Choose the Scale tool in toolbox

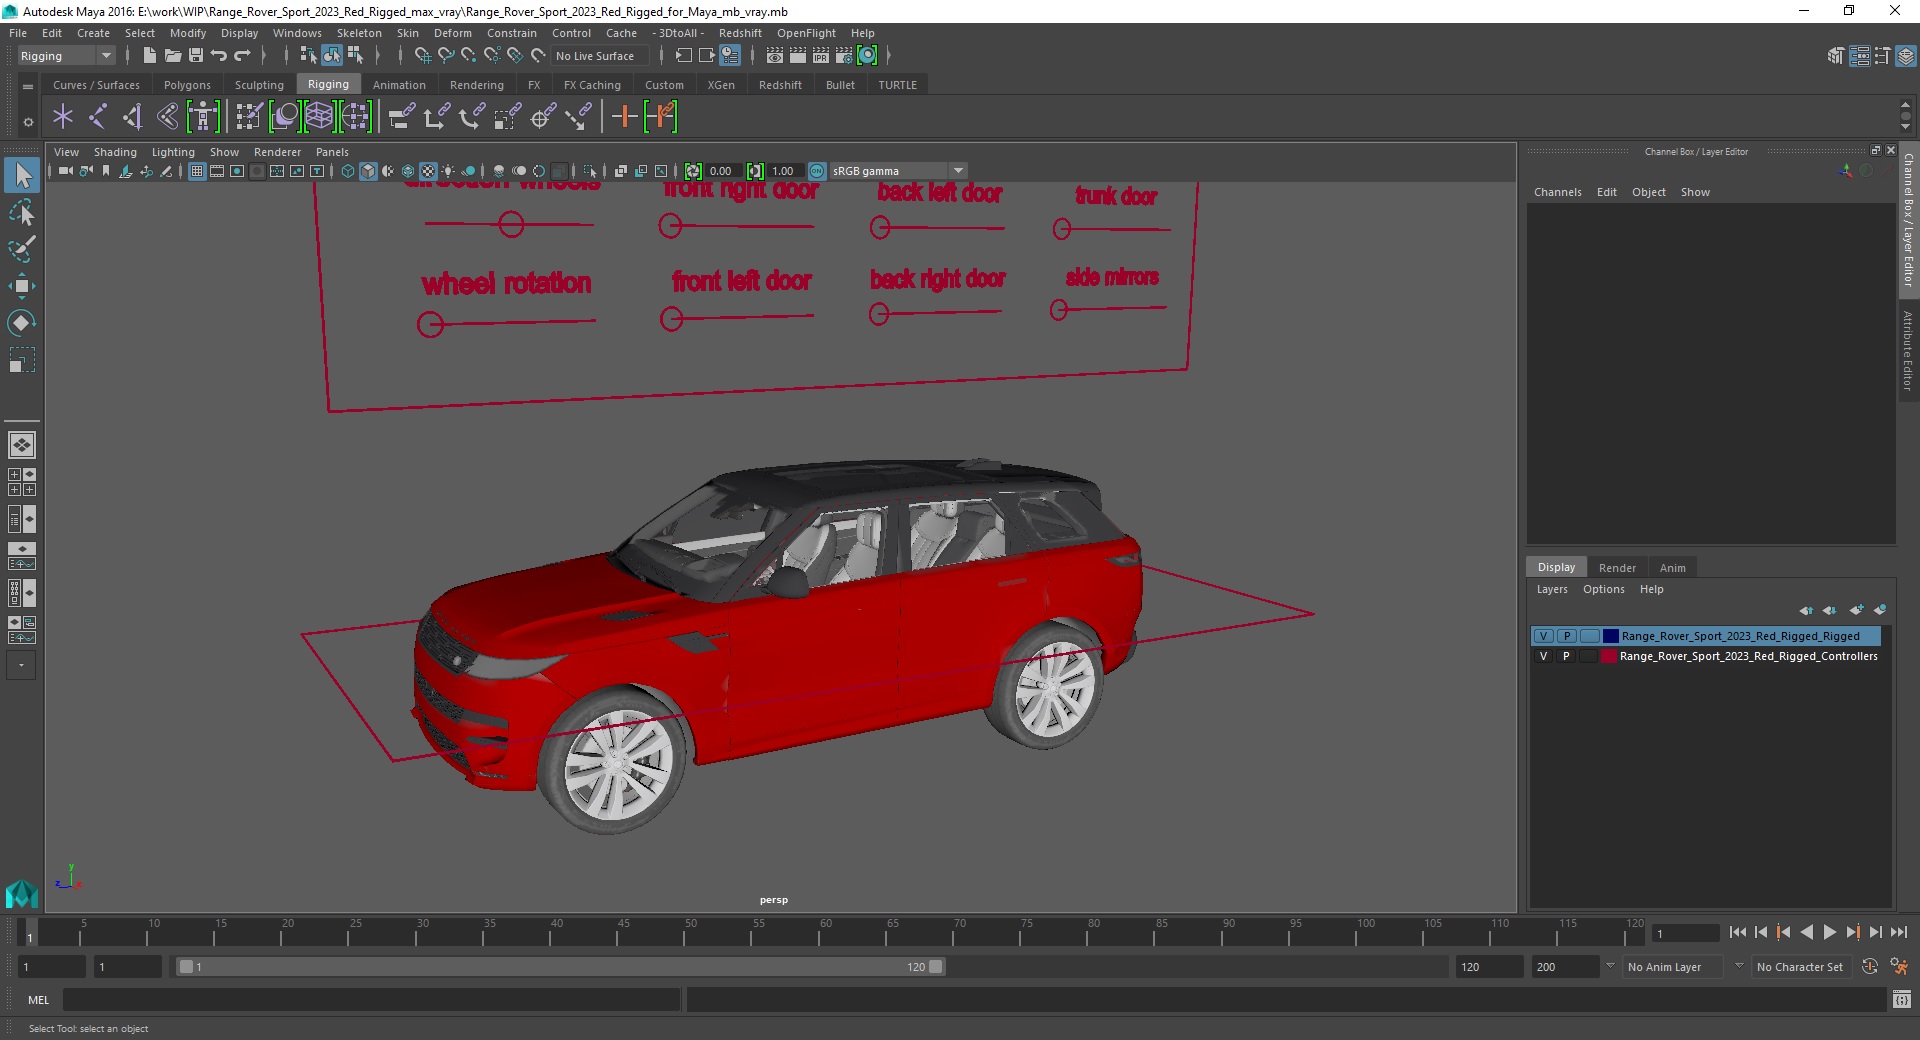tap(22, 360)
